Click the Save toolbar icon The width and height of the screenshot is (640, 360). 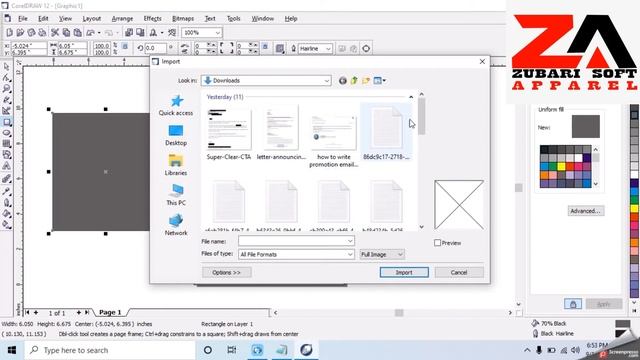pos(31,33)
